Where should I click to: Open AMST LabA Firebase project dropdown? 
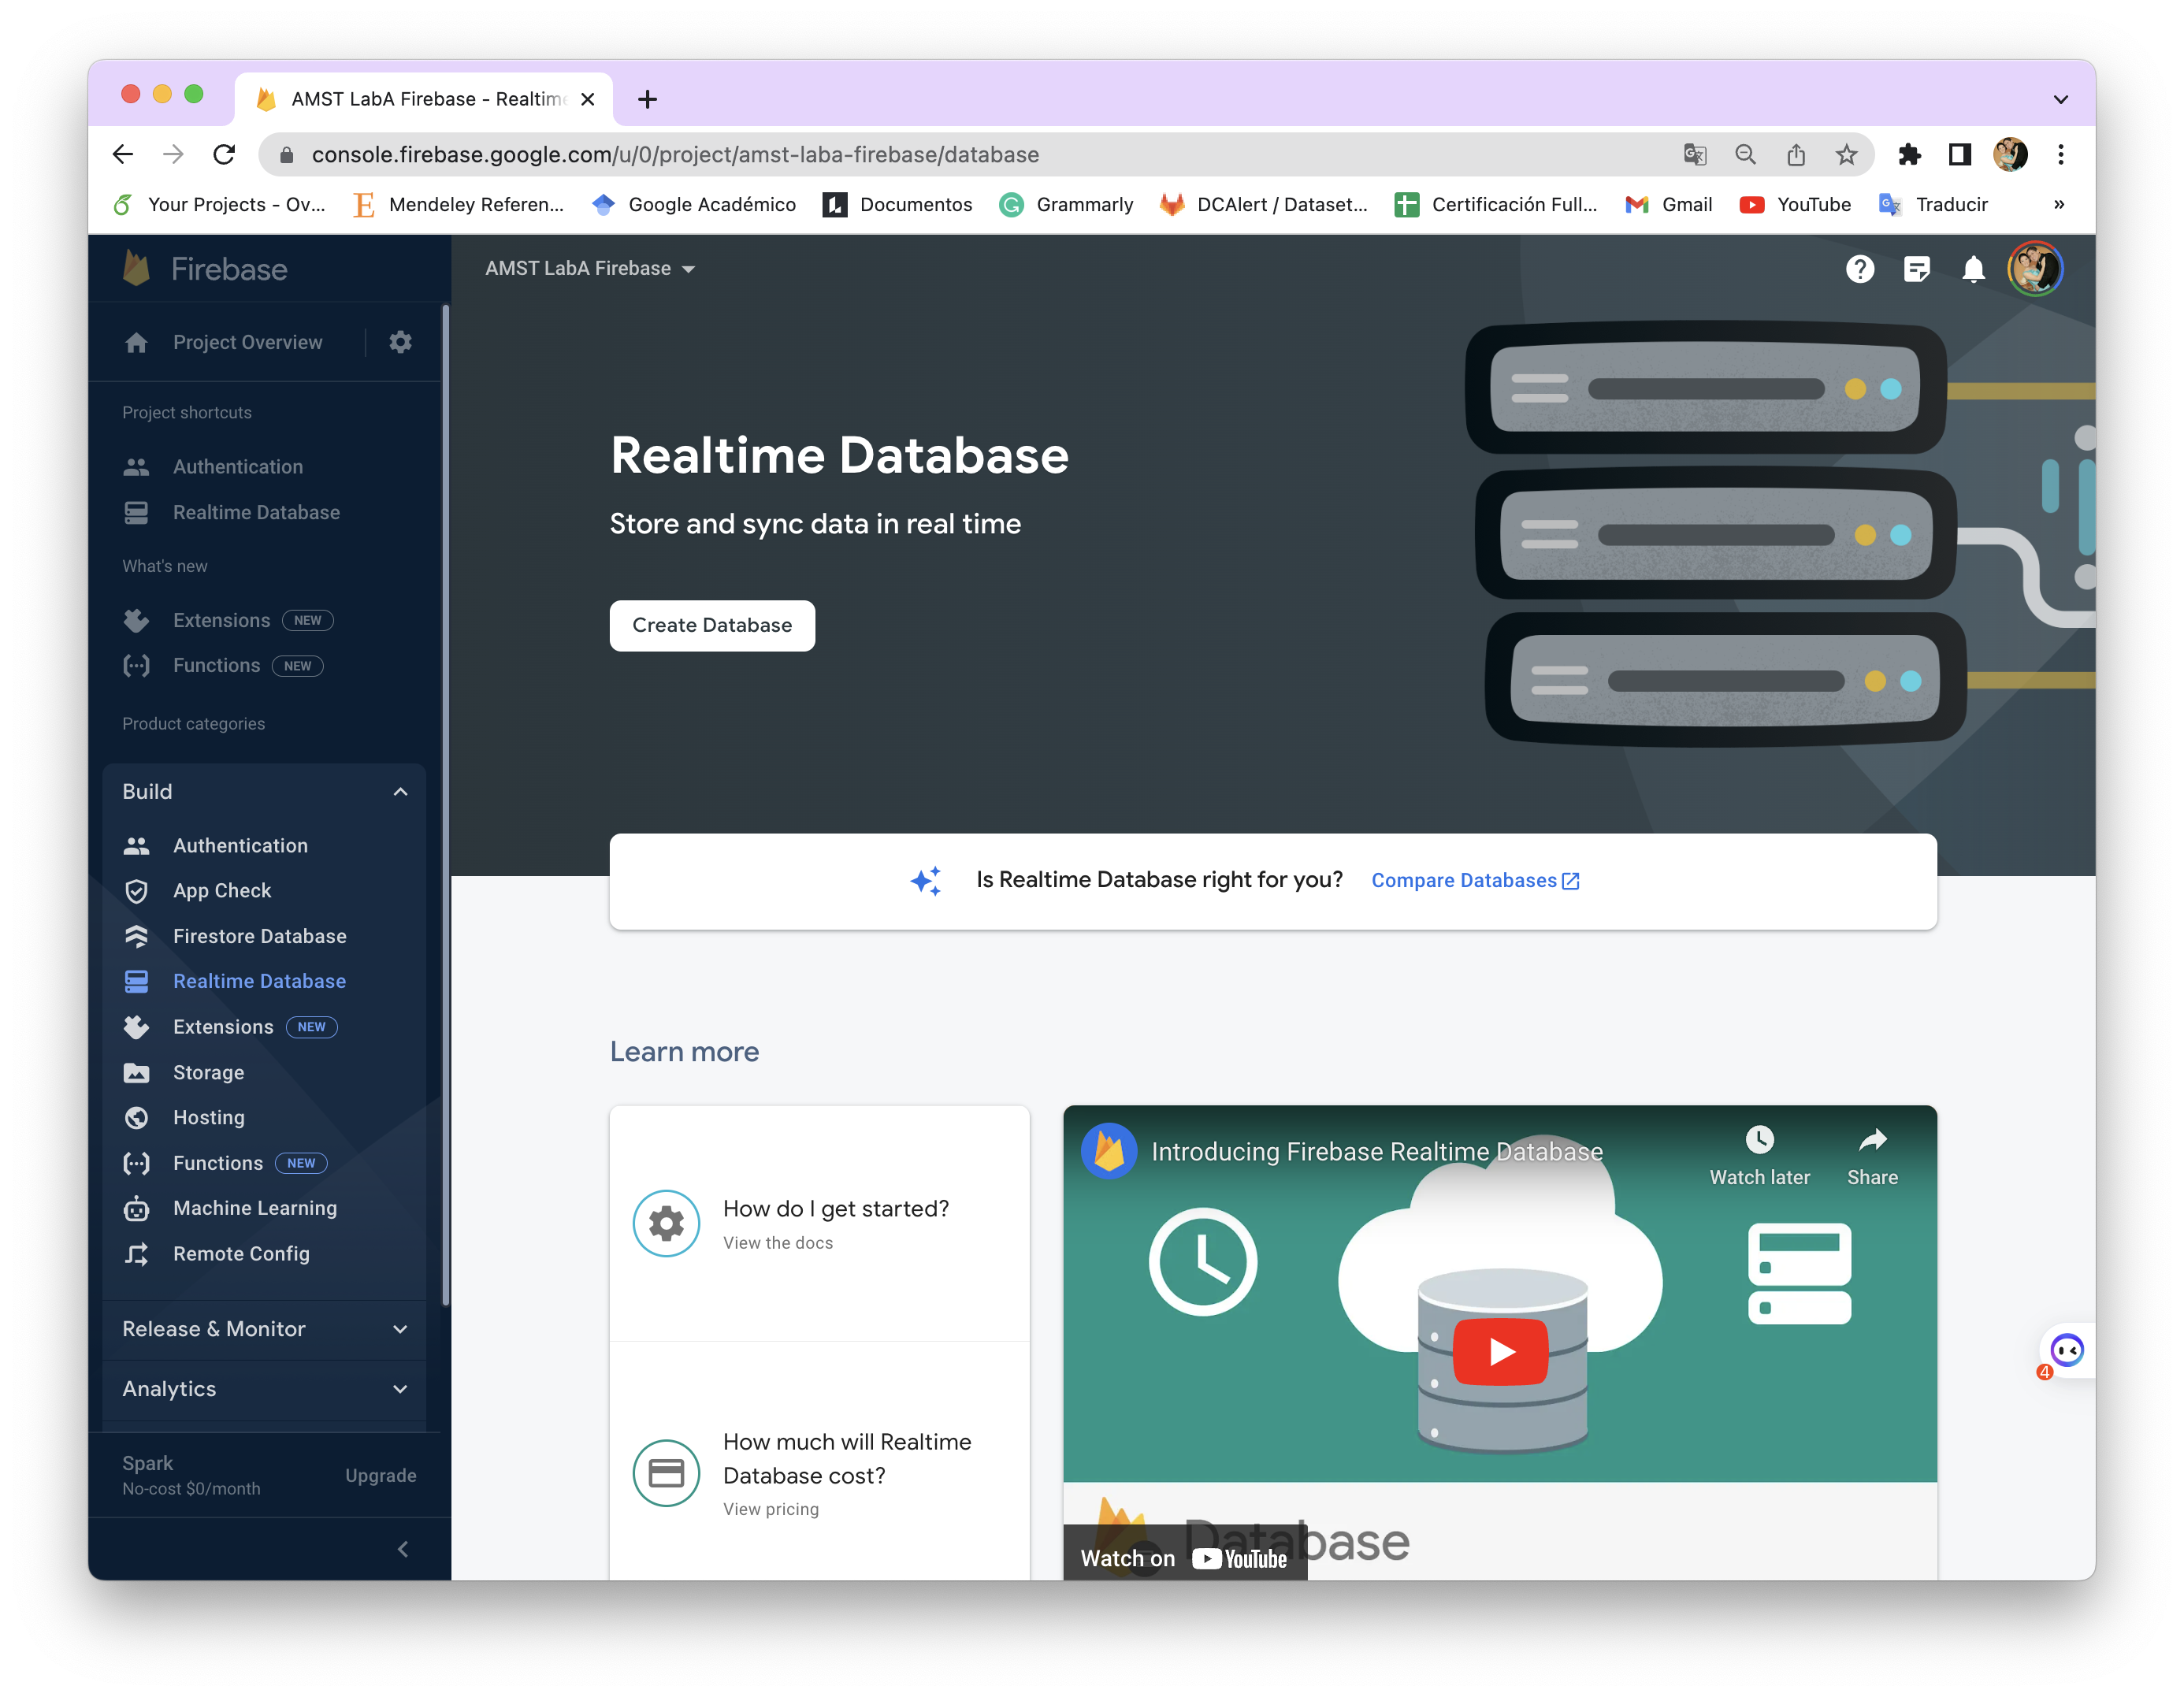[590, 268]
